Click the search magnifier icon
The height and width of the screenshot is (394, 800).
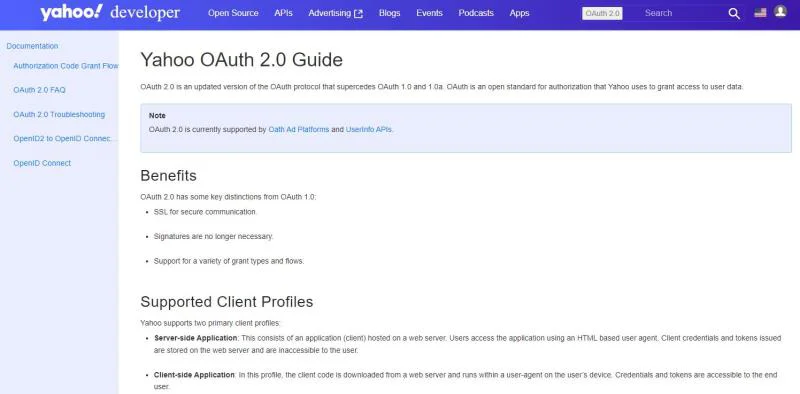point(734,14)
